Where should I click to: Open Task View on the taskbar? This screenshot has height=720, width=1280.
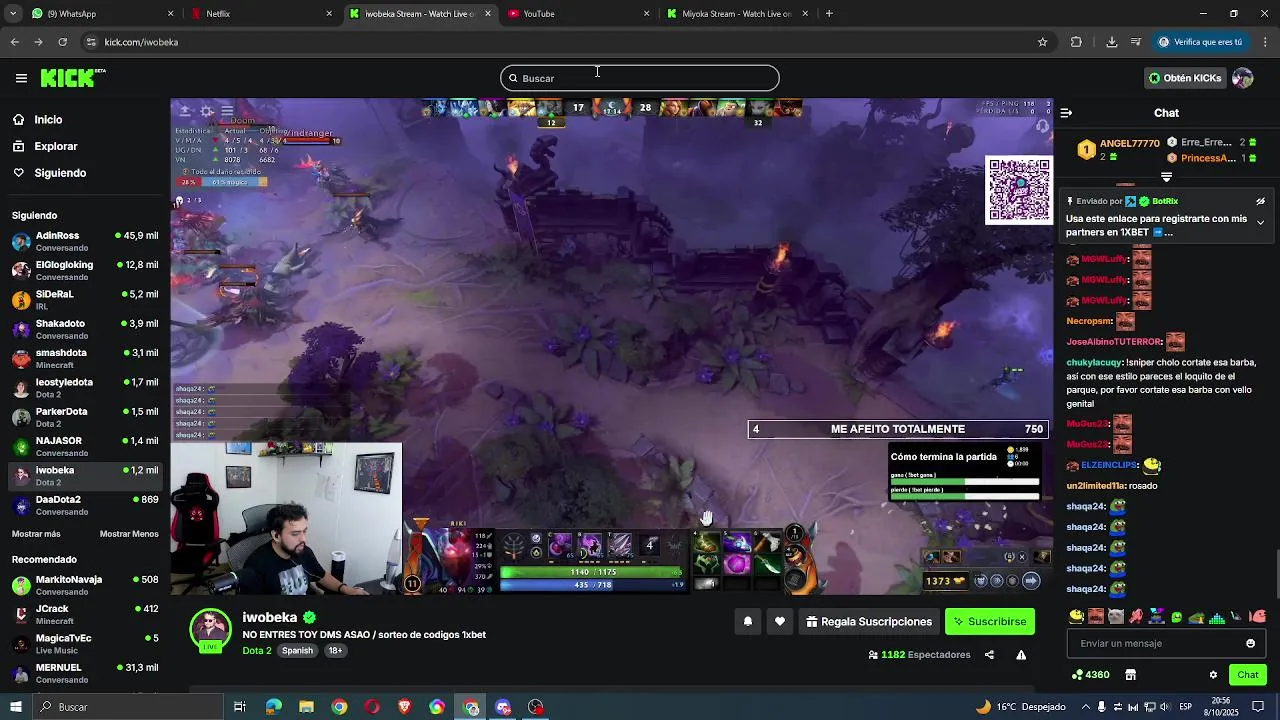[240, 707]
